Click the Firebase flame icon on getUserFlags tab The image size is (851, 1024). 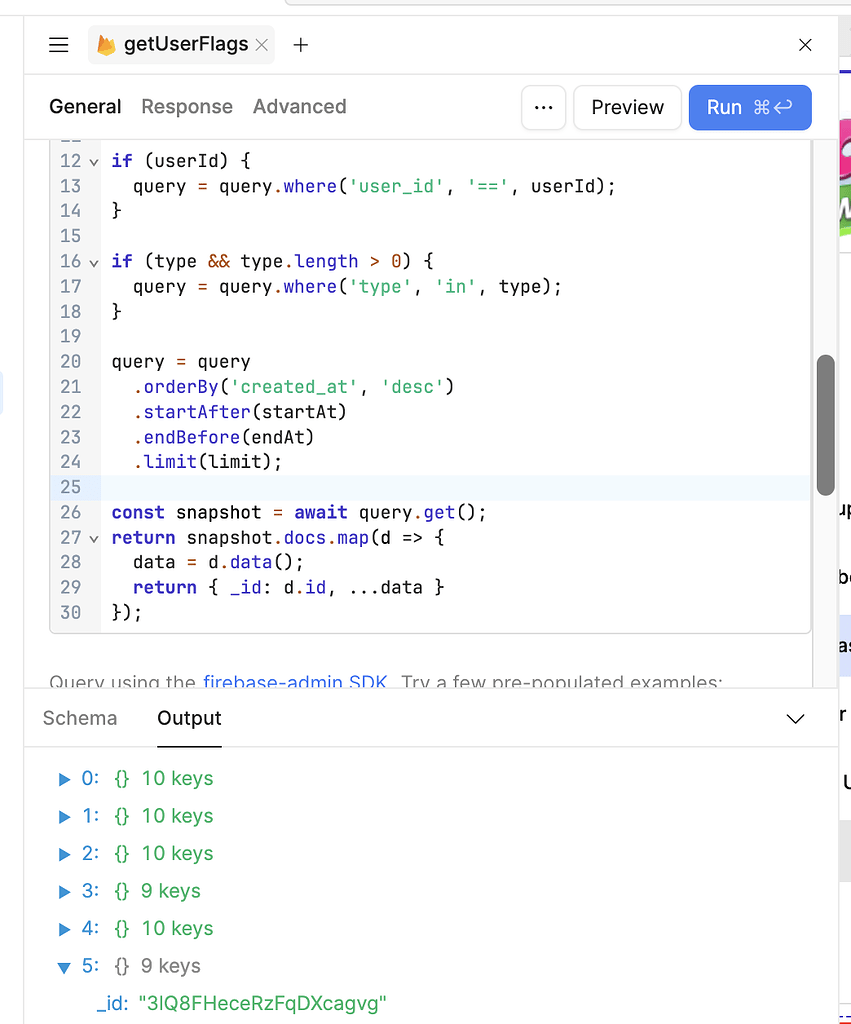106,44
